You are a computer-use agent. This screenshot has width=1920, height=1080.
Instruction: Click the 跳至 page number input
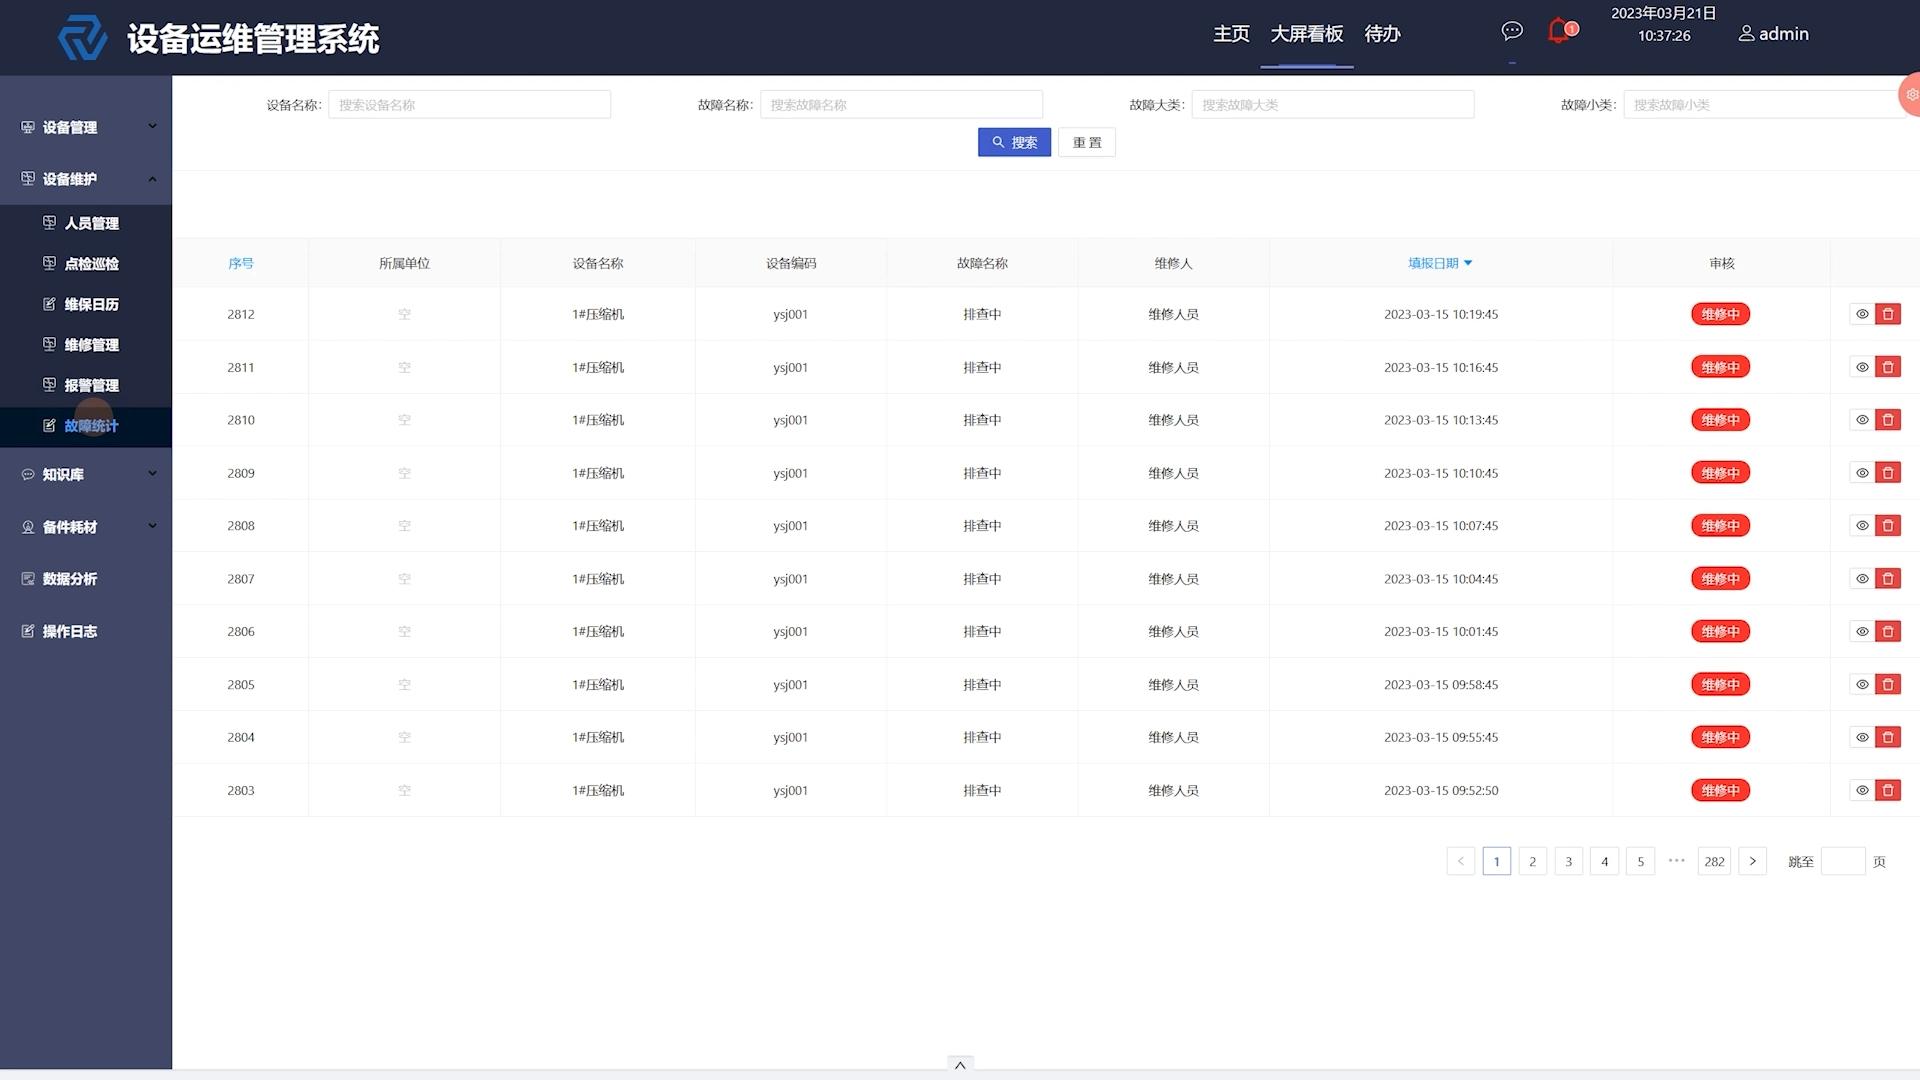[1843, 861]
